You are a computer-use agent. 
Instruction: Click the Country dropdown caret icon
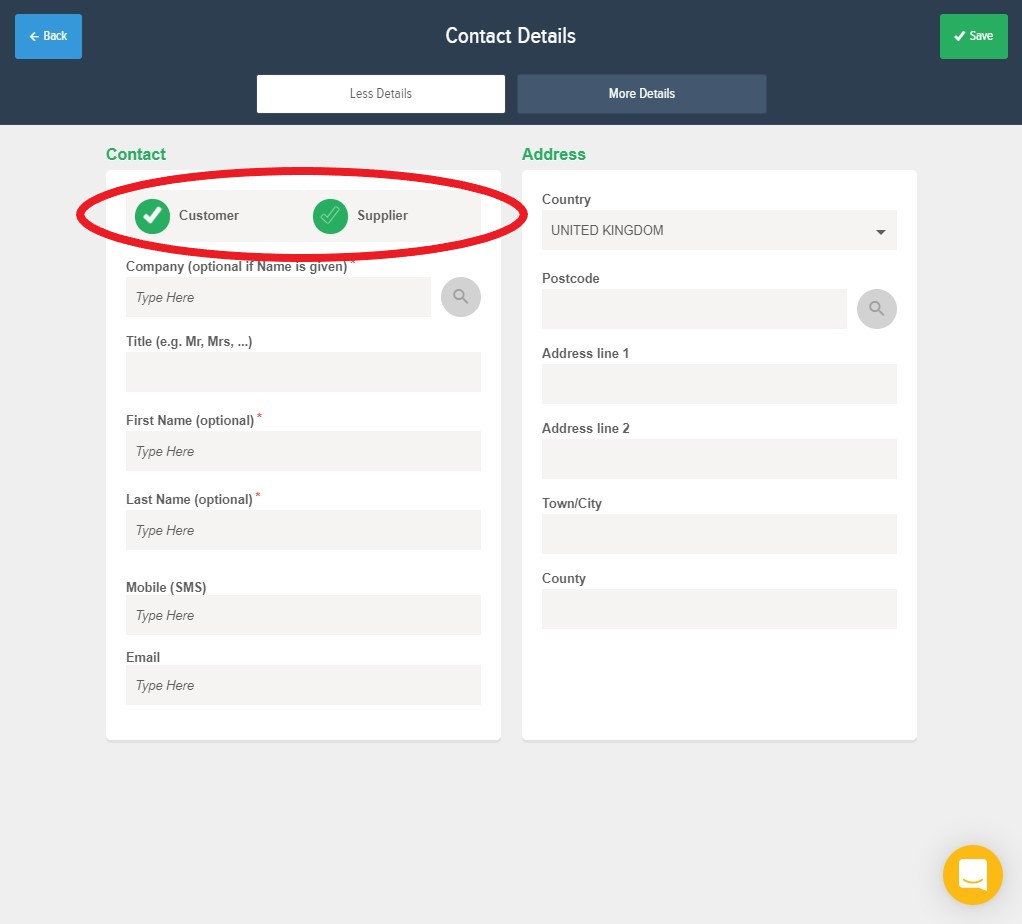(881, 231)
